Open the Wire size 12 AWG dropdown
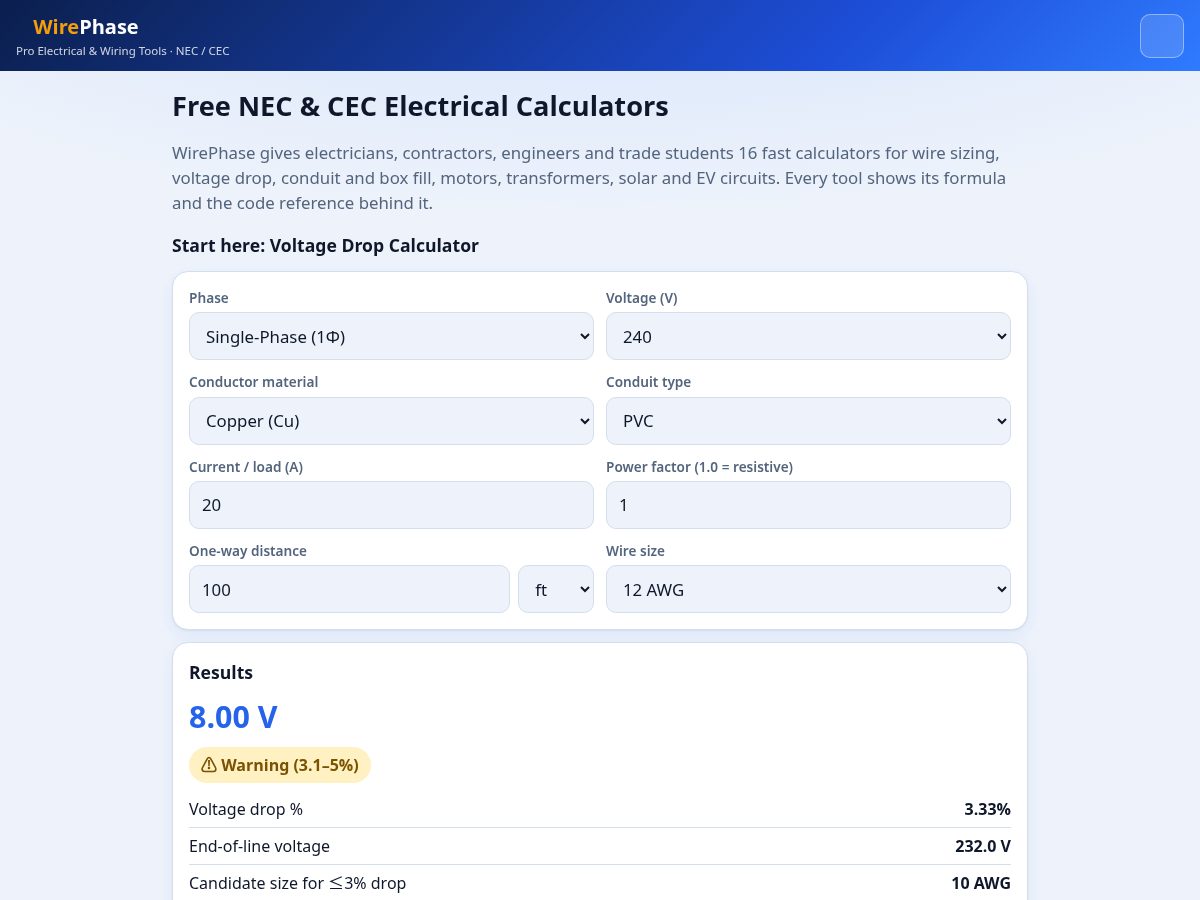Viewport: 1200px width, 900px height. click(808, 589)
